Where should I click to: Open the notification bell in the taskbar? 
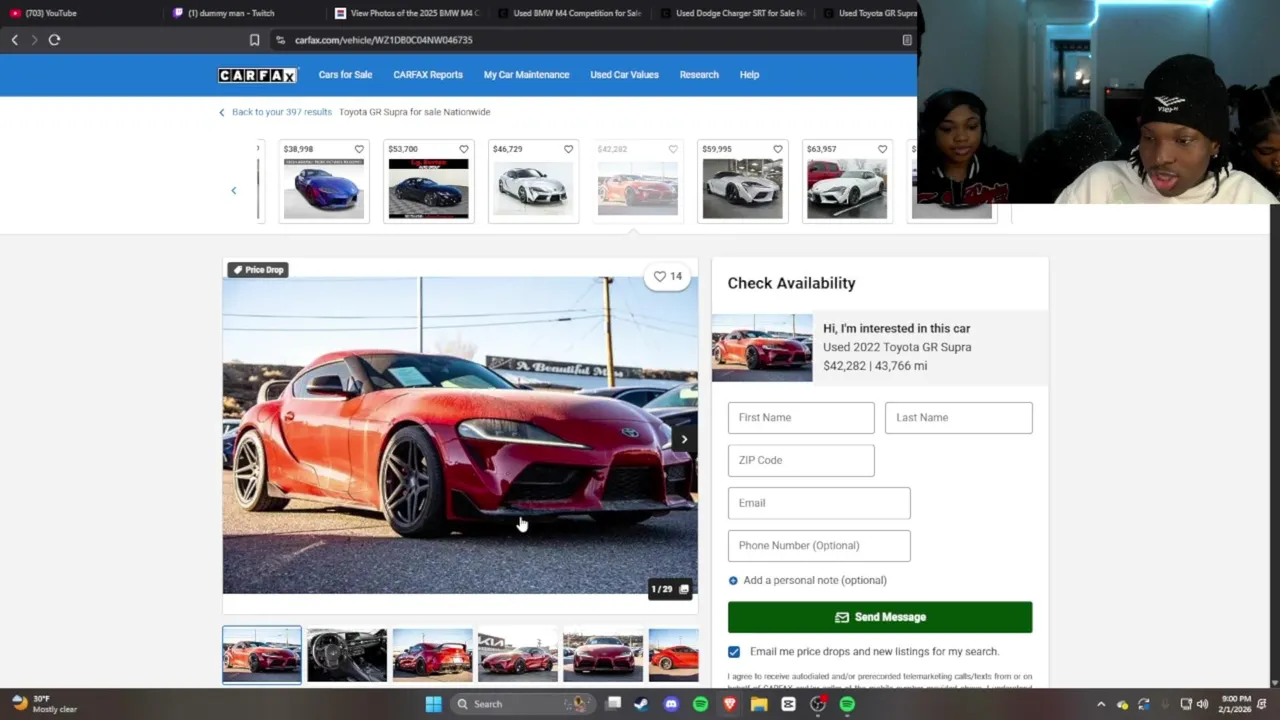point(1261,704)
